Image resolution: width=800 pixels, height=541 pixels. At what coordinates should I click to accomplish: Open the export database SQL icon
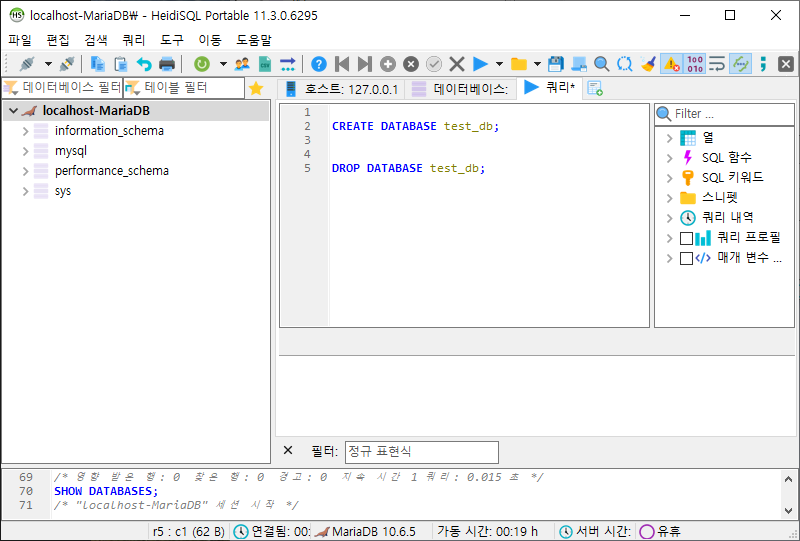288,64
